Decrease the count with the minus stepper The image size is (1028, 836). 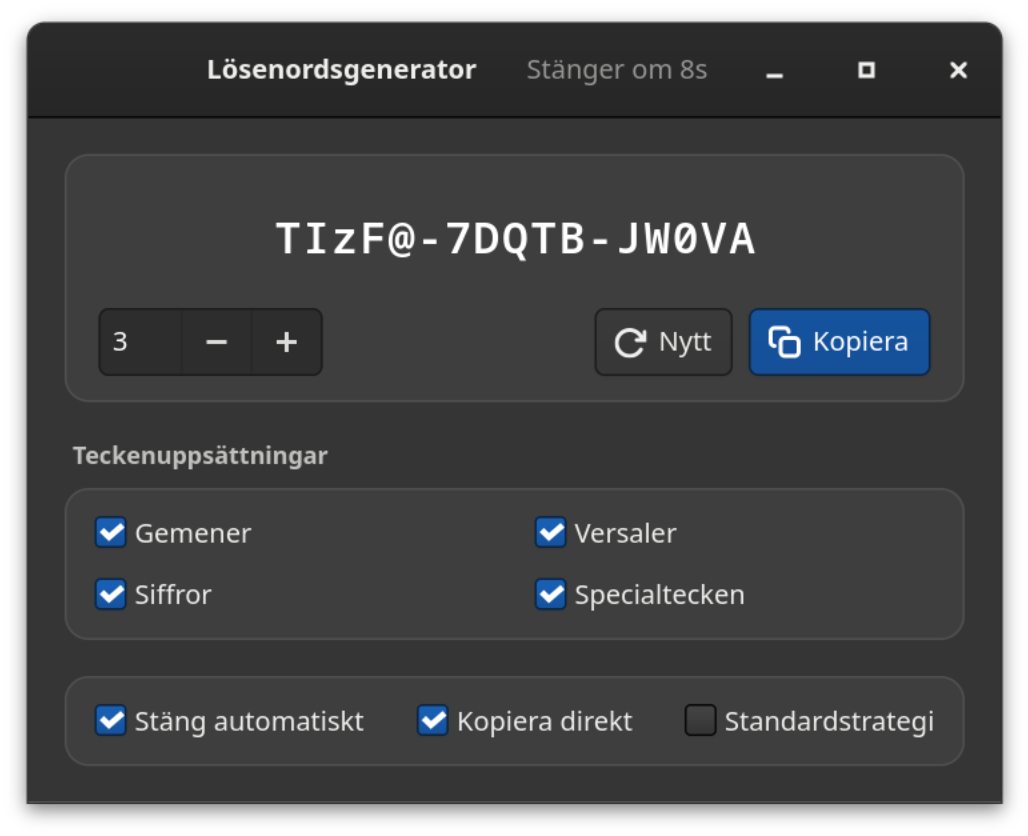216,342
